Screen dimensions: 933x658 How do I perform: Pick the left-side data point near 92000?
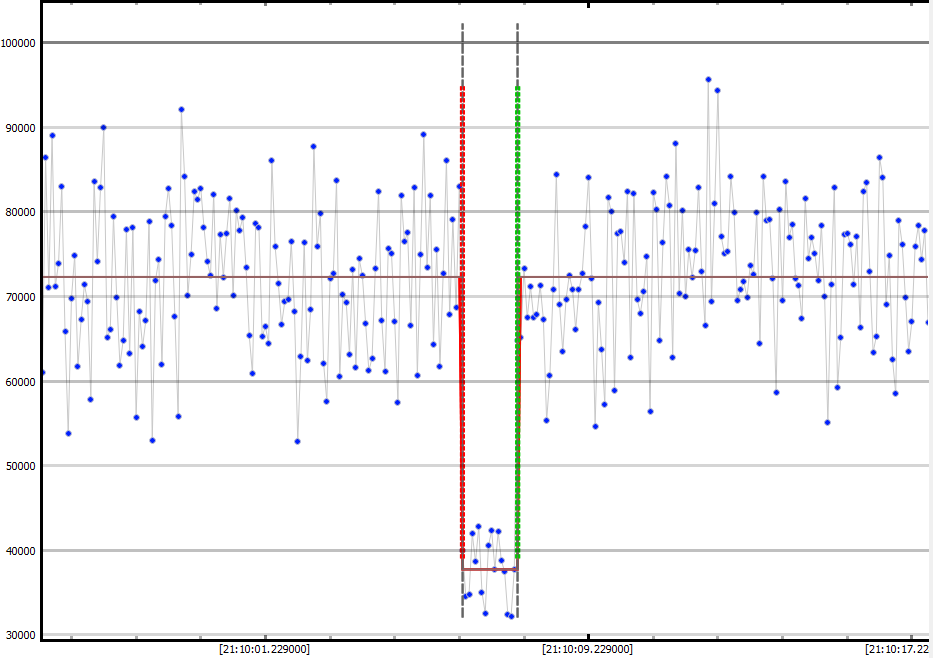coord(181,109)
